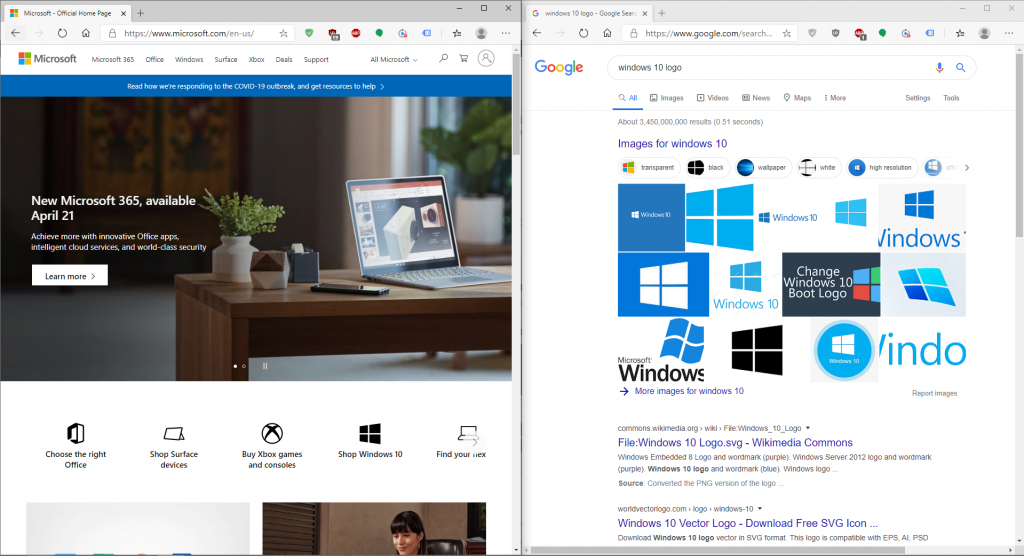
Task: Open Windows in Microsoft site nav
Action: [x=189, y=59]
